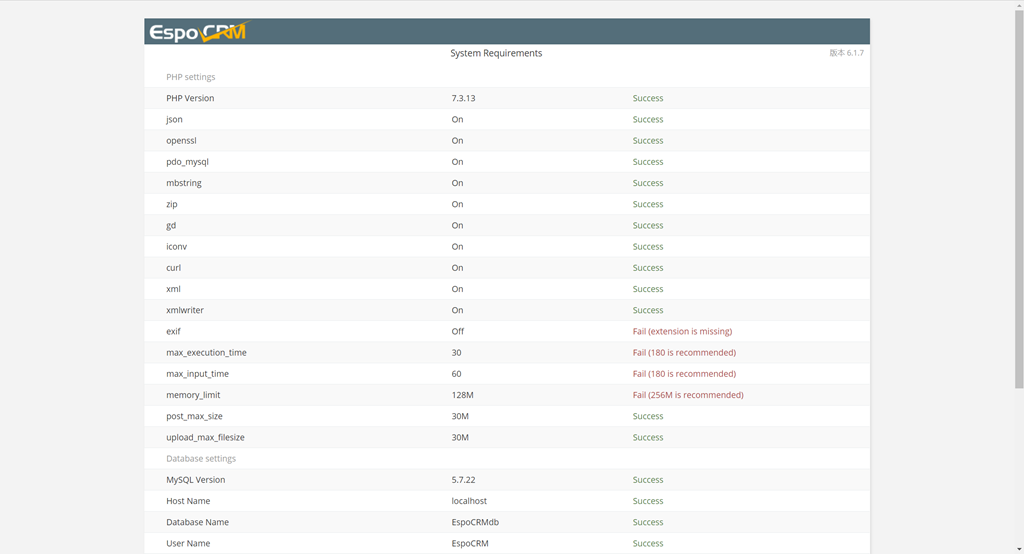Click the version 6.1.7 label
1024x554 pixels.
click(x=846, y=53)
